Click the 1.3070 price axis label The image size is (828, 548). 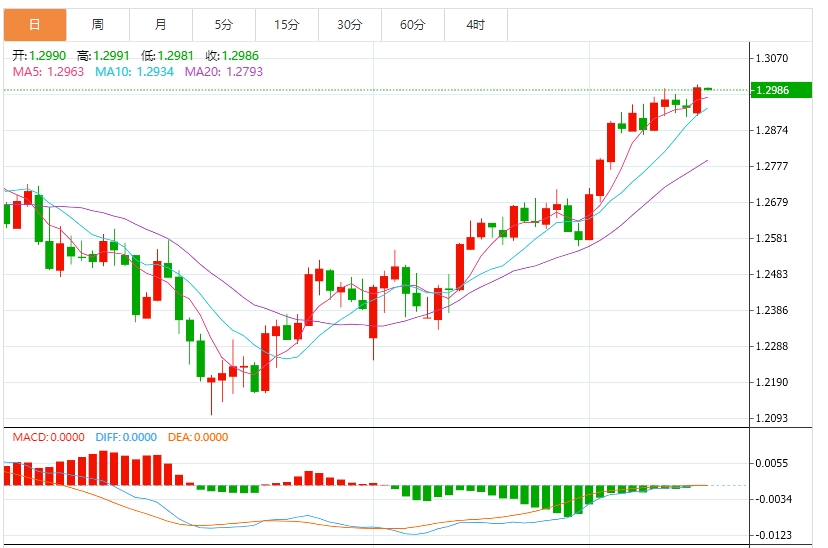tap(772, 58)
